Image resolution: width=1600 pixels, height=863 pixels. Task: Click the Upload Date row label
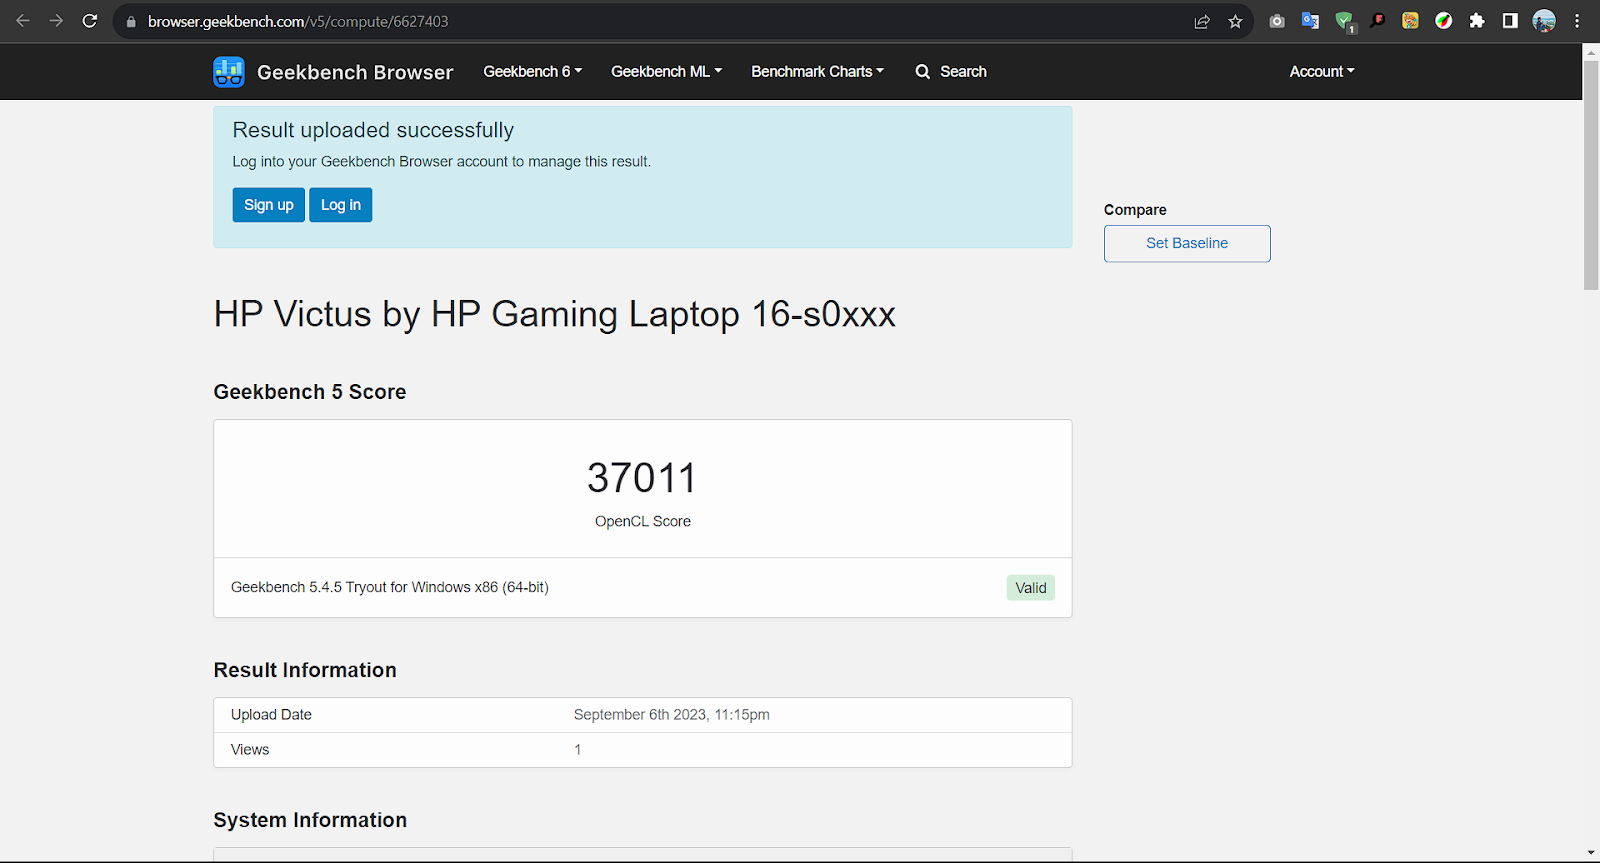pyautogui.click(x=271, y=714)
